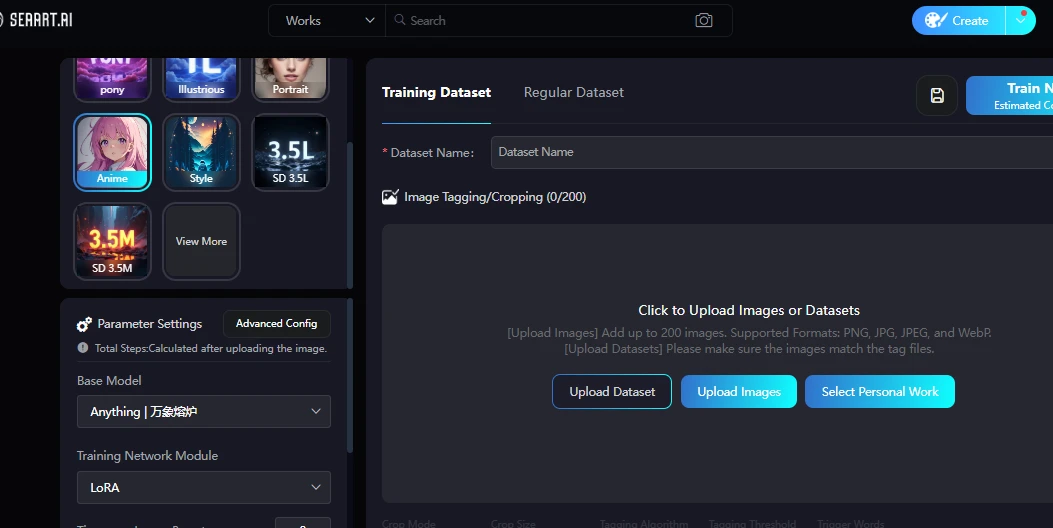Image resolution: width=1053 pixels, height=528 pixels.
Task: Click the Total Steps info icon
Action: (x=83, y=348)
